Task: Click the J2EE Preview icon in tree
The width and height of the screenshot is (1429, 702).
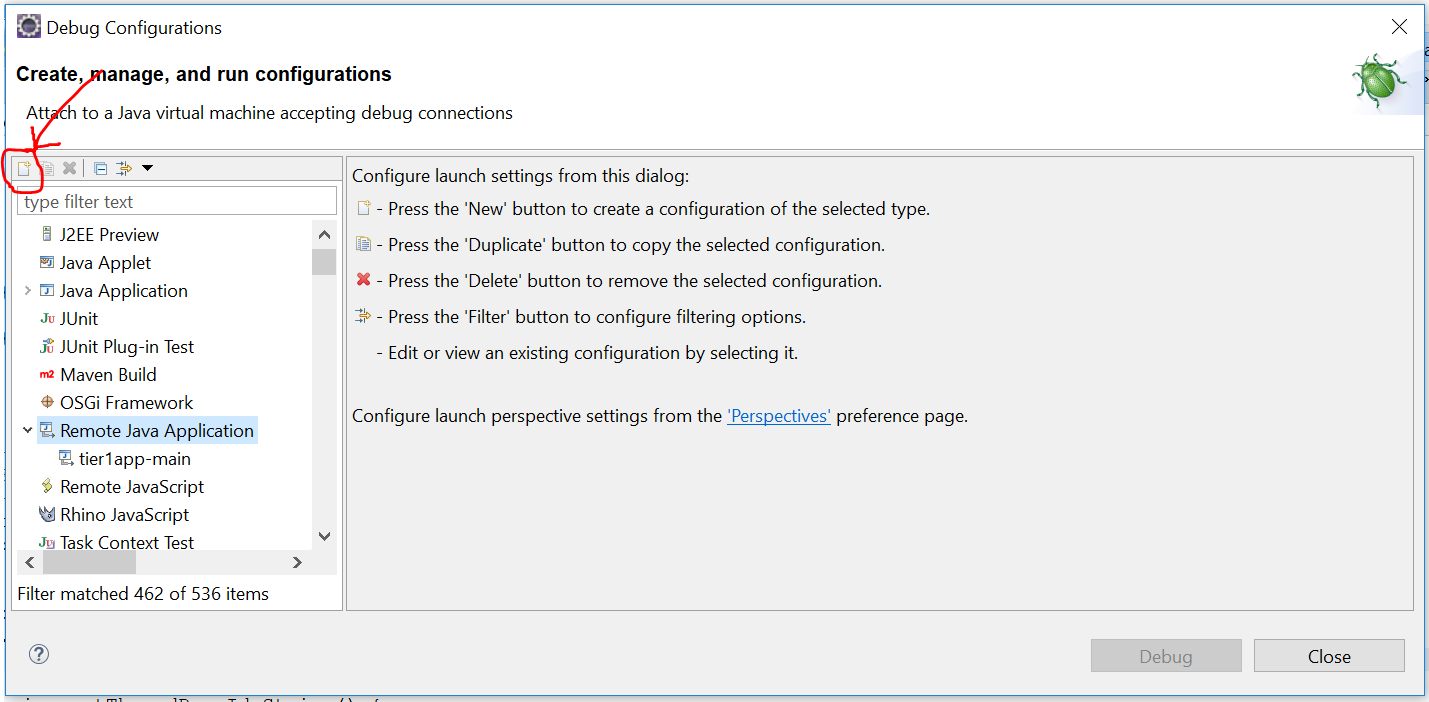Action: pyautogui.click(x=47, y=234)
